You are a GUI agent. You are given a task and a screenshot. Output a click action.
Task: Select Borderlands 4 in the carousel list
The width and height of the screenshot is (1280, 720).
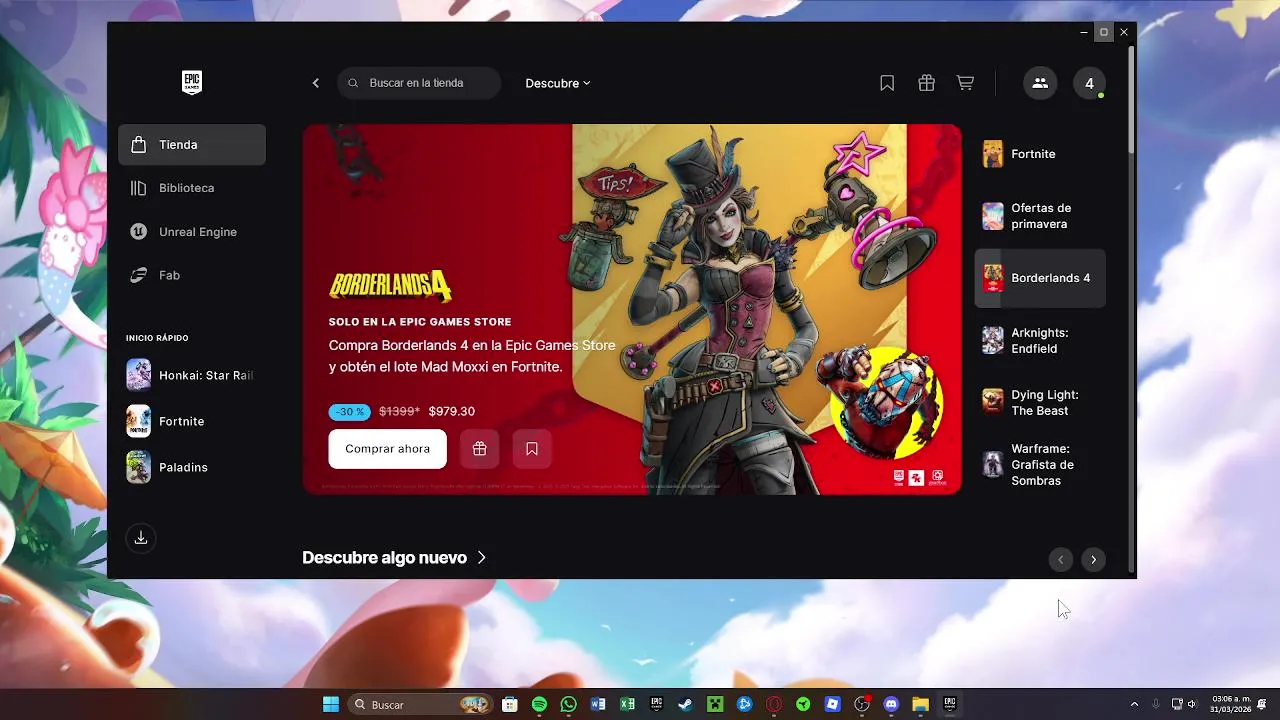[1040, 278]
